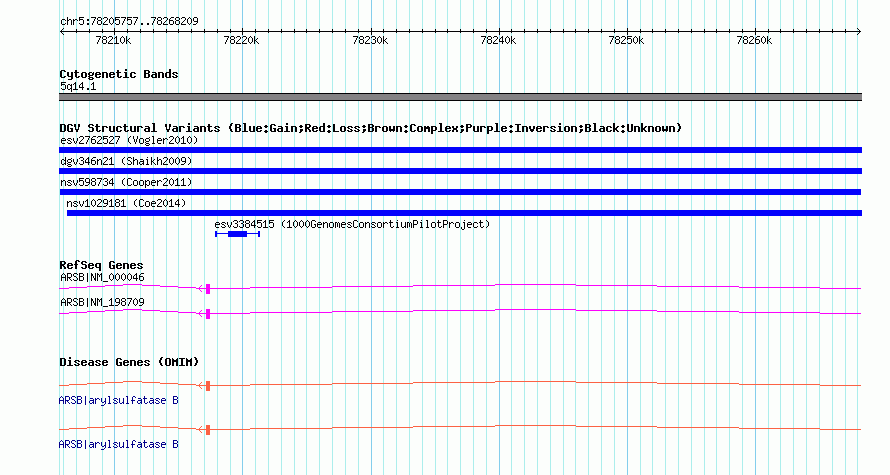Click the esv3384515 1000Genomes label

[x=352, y=224]
